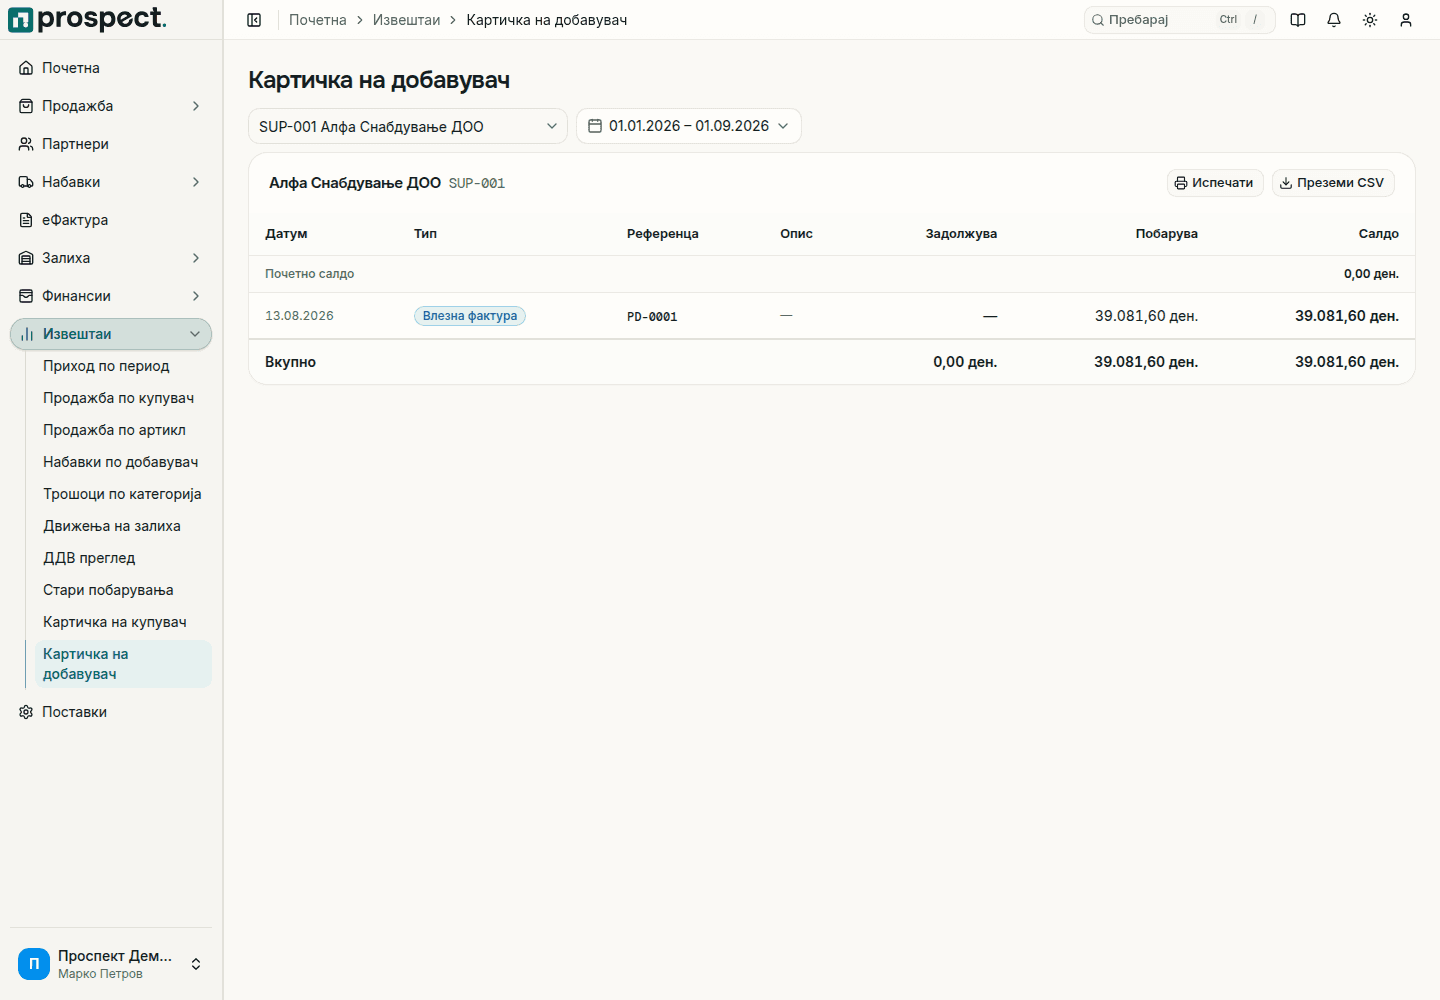Open the Продажба по купувач report
1440x1000 pixels.
[123, 398]
